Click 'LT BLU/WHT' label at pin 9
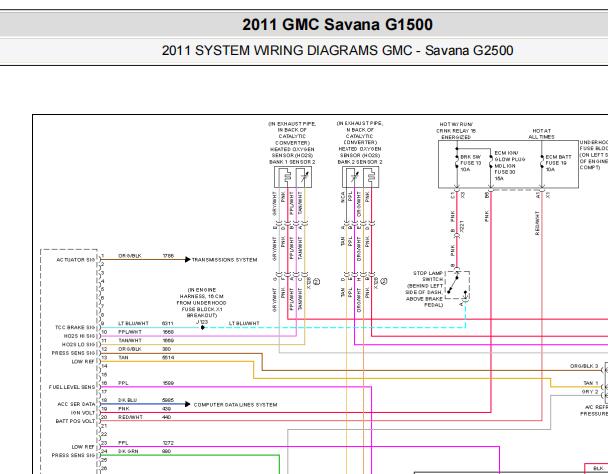The image size is (608, 474). (x=133, y=323)
